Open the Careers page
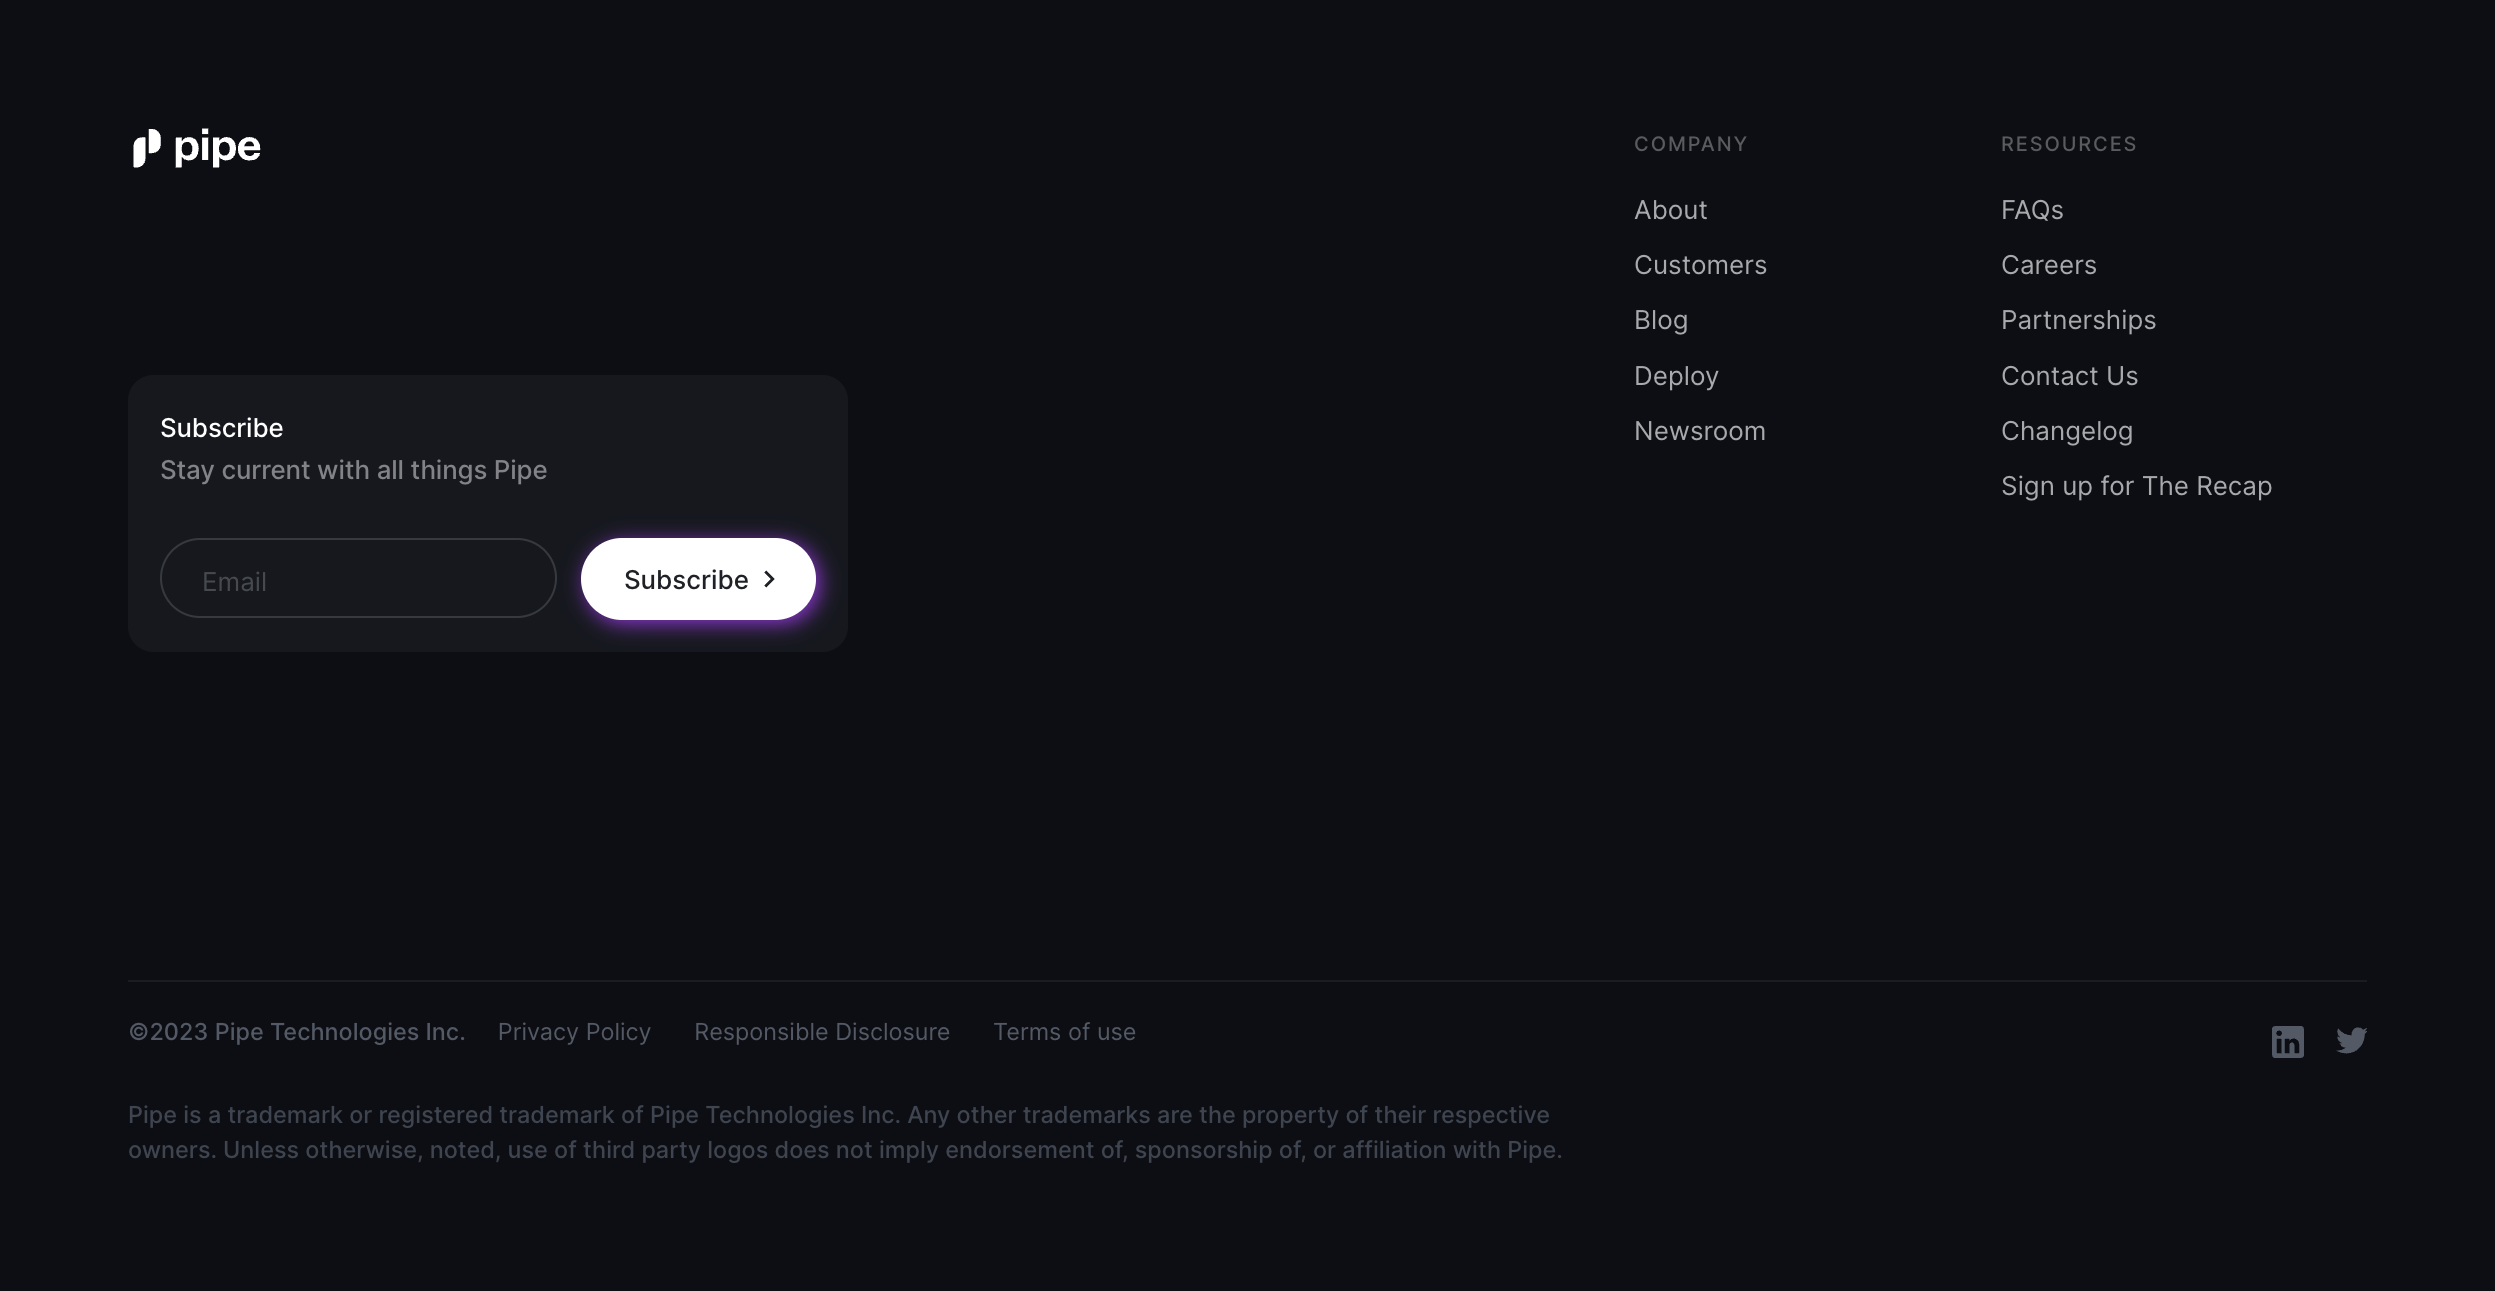 [2048, 264]
